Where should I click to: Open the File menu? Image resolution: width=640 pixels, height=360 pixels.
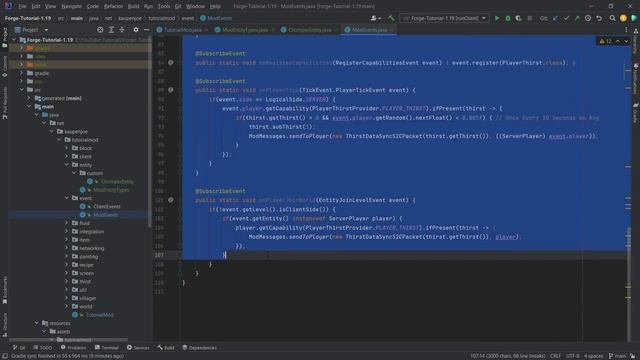point(22,6)
